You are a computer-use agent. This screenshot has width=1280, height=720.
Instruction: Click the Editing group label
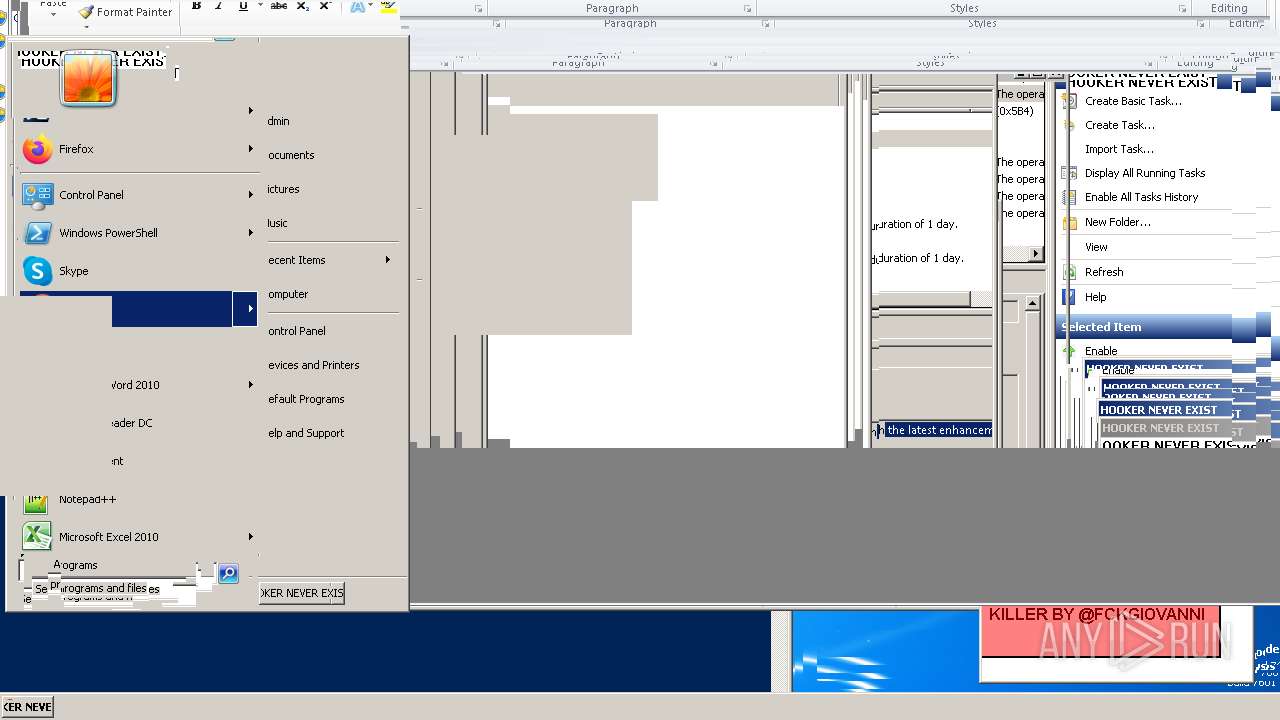(x=1229, y=8)
